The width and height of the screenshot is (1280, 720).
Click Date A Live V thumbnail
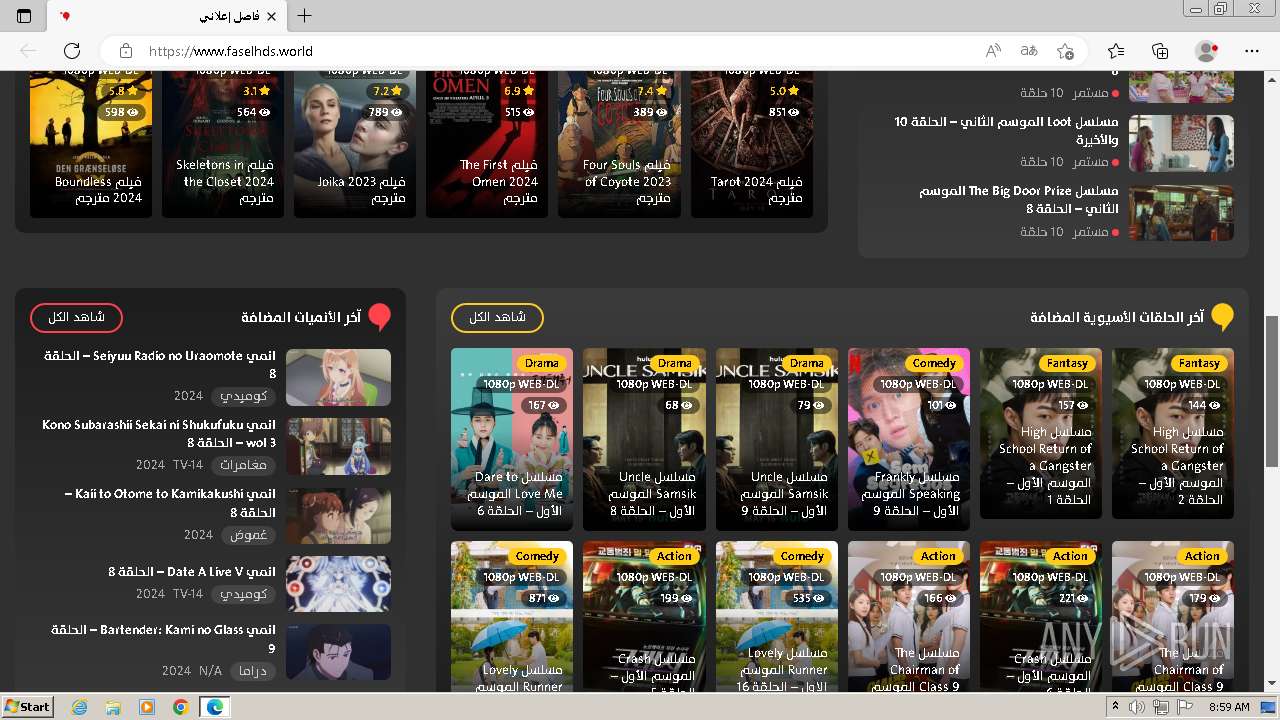tap(338, 584)
